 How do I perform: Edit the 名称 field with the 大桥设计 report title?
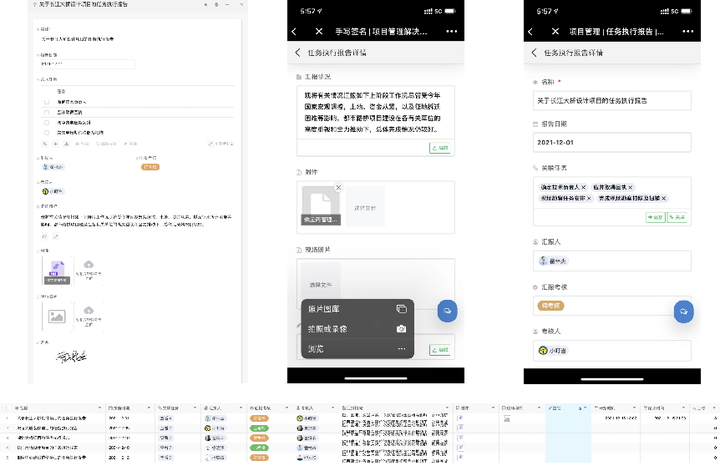pyautogui.click(x=612, y=101)
